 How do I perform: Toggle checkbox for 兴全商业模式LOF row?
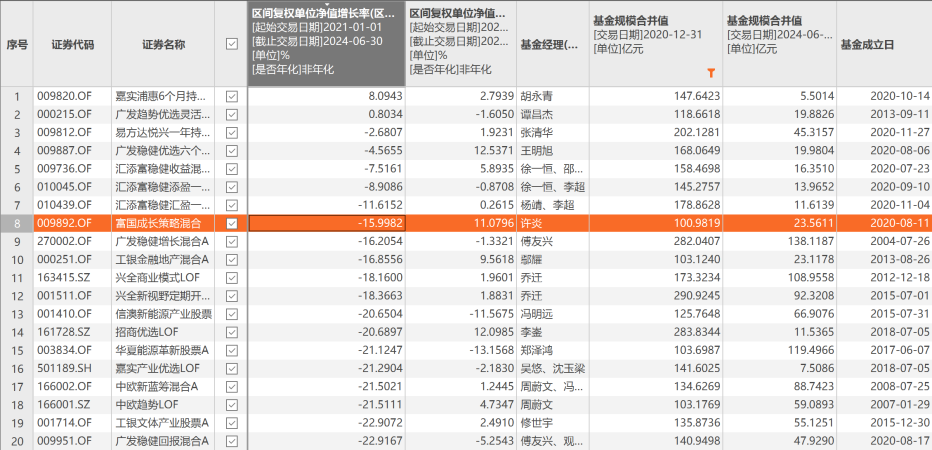[232, 278]
